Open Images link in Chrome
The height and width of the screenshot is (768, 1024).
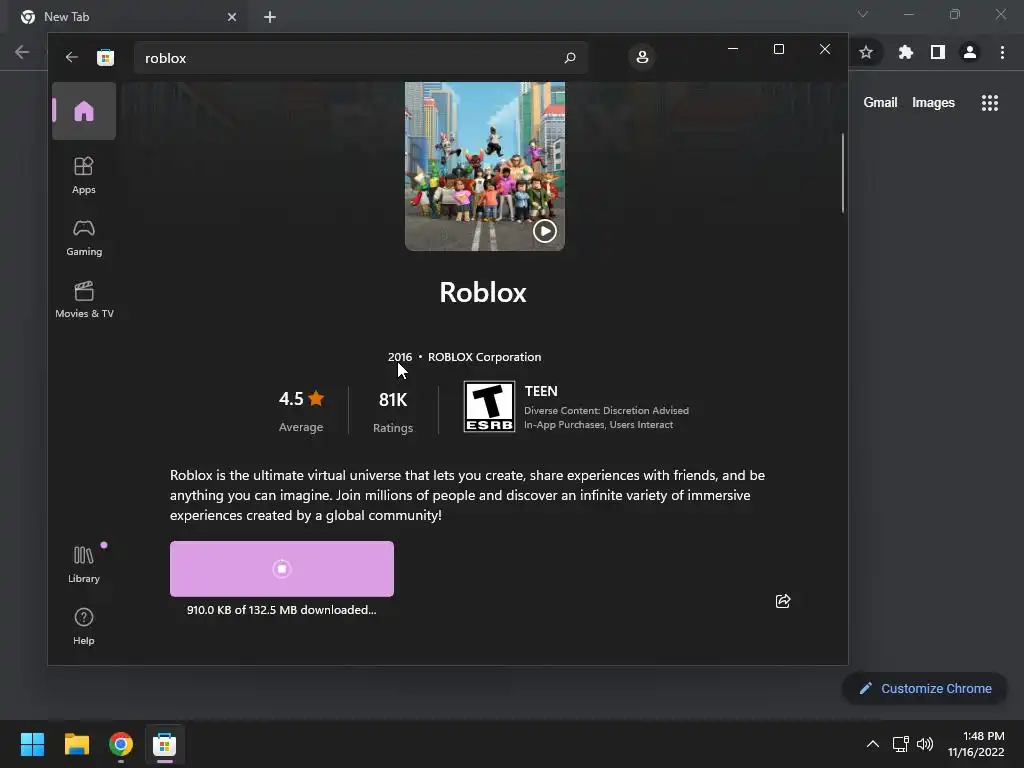933,103
